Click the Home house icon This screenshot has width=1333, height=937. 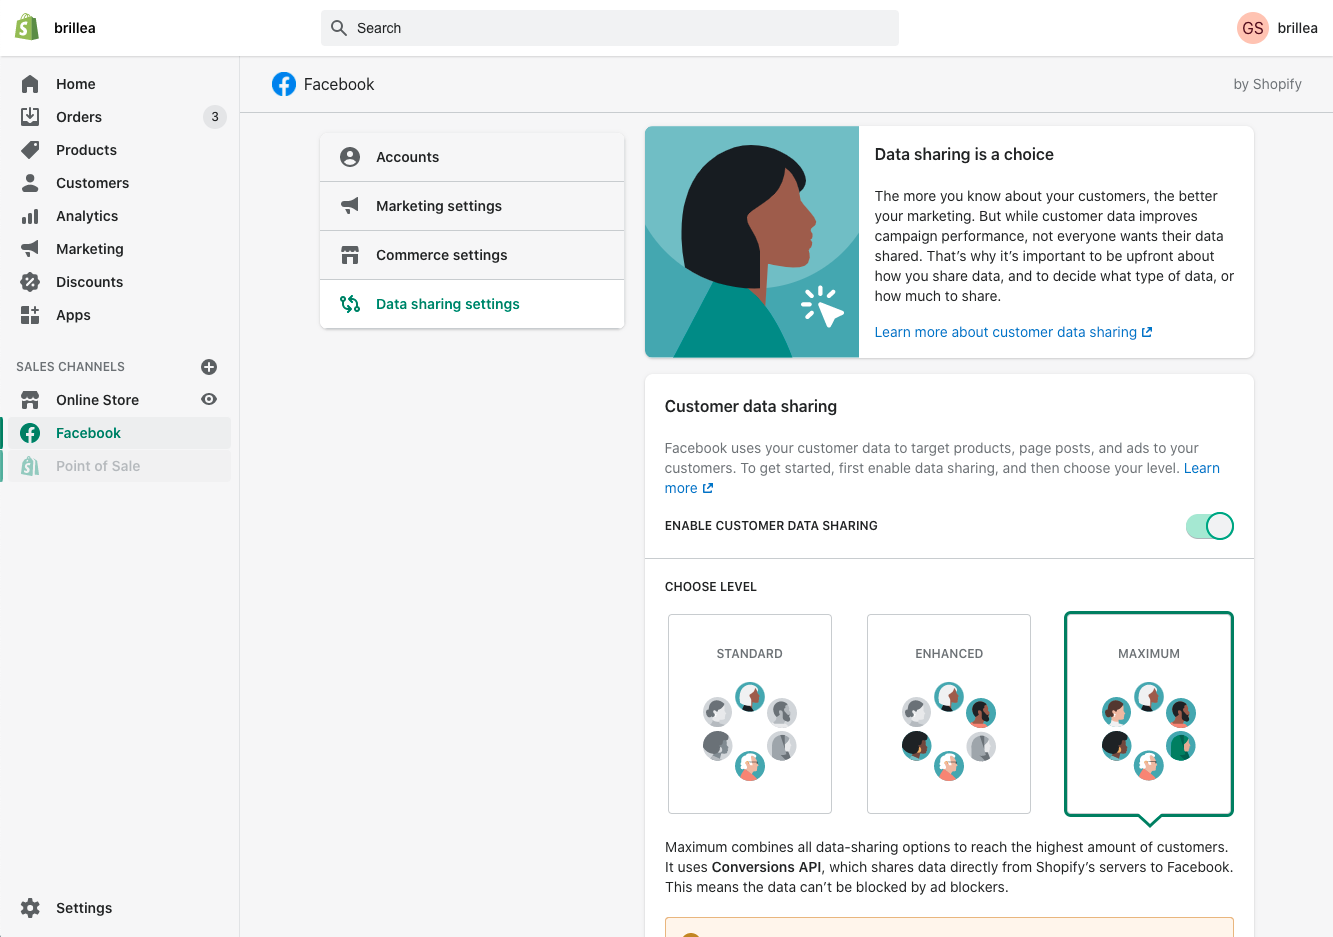click(30, 84)
